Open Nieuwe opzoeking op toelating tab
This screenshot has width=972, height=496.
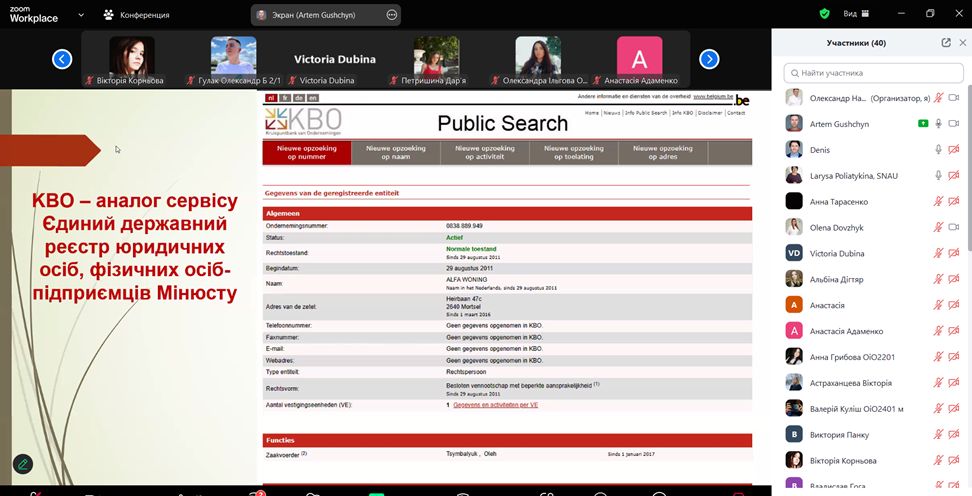pos(574,153)
